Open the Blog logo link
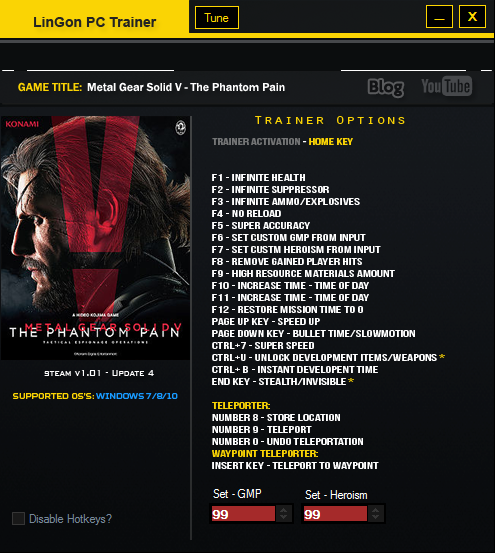This screenshot has height=553, width=495. tap(386, 87)
